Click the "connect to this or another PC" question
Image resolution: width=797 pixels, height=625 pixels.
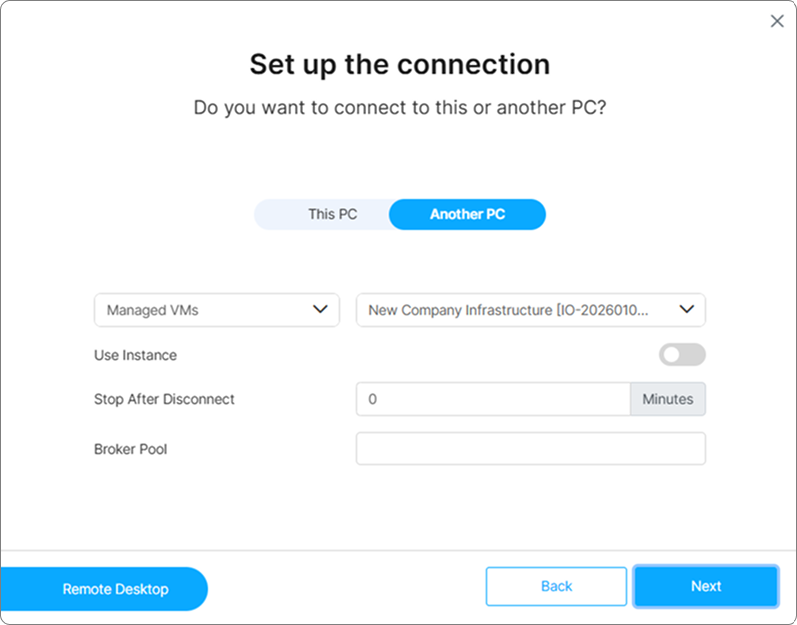pyautogui.click(x=399, y=107)
